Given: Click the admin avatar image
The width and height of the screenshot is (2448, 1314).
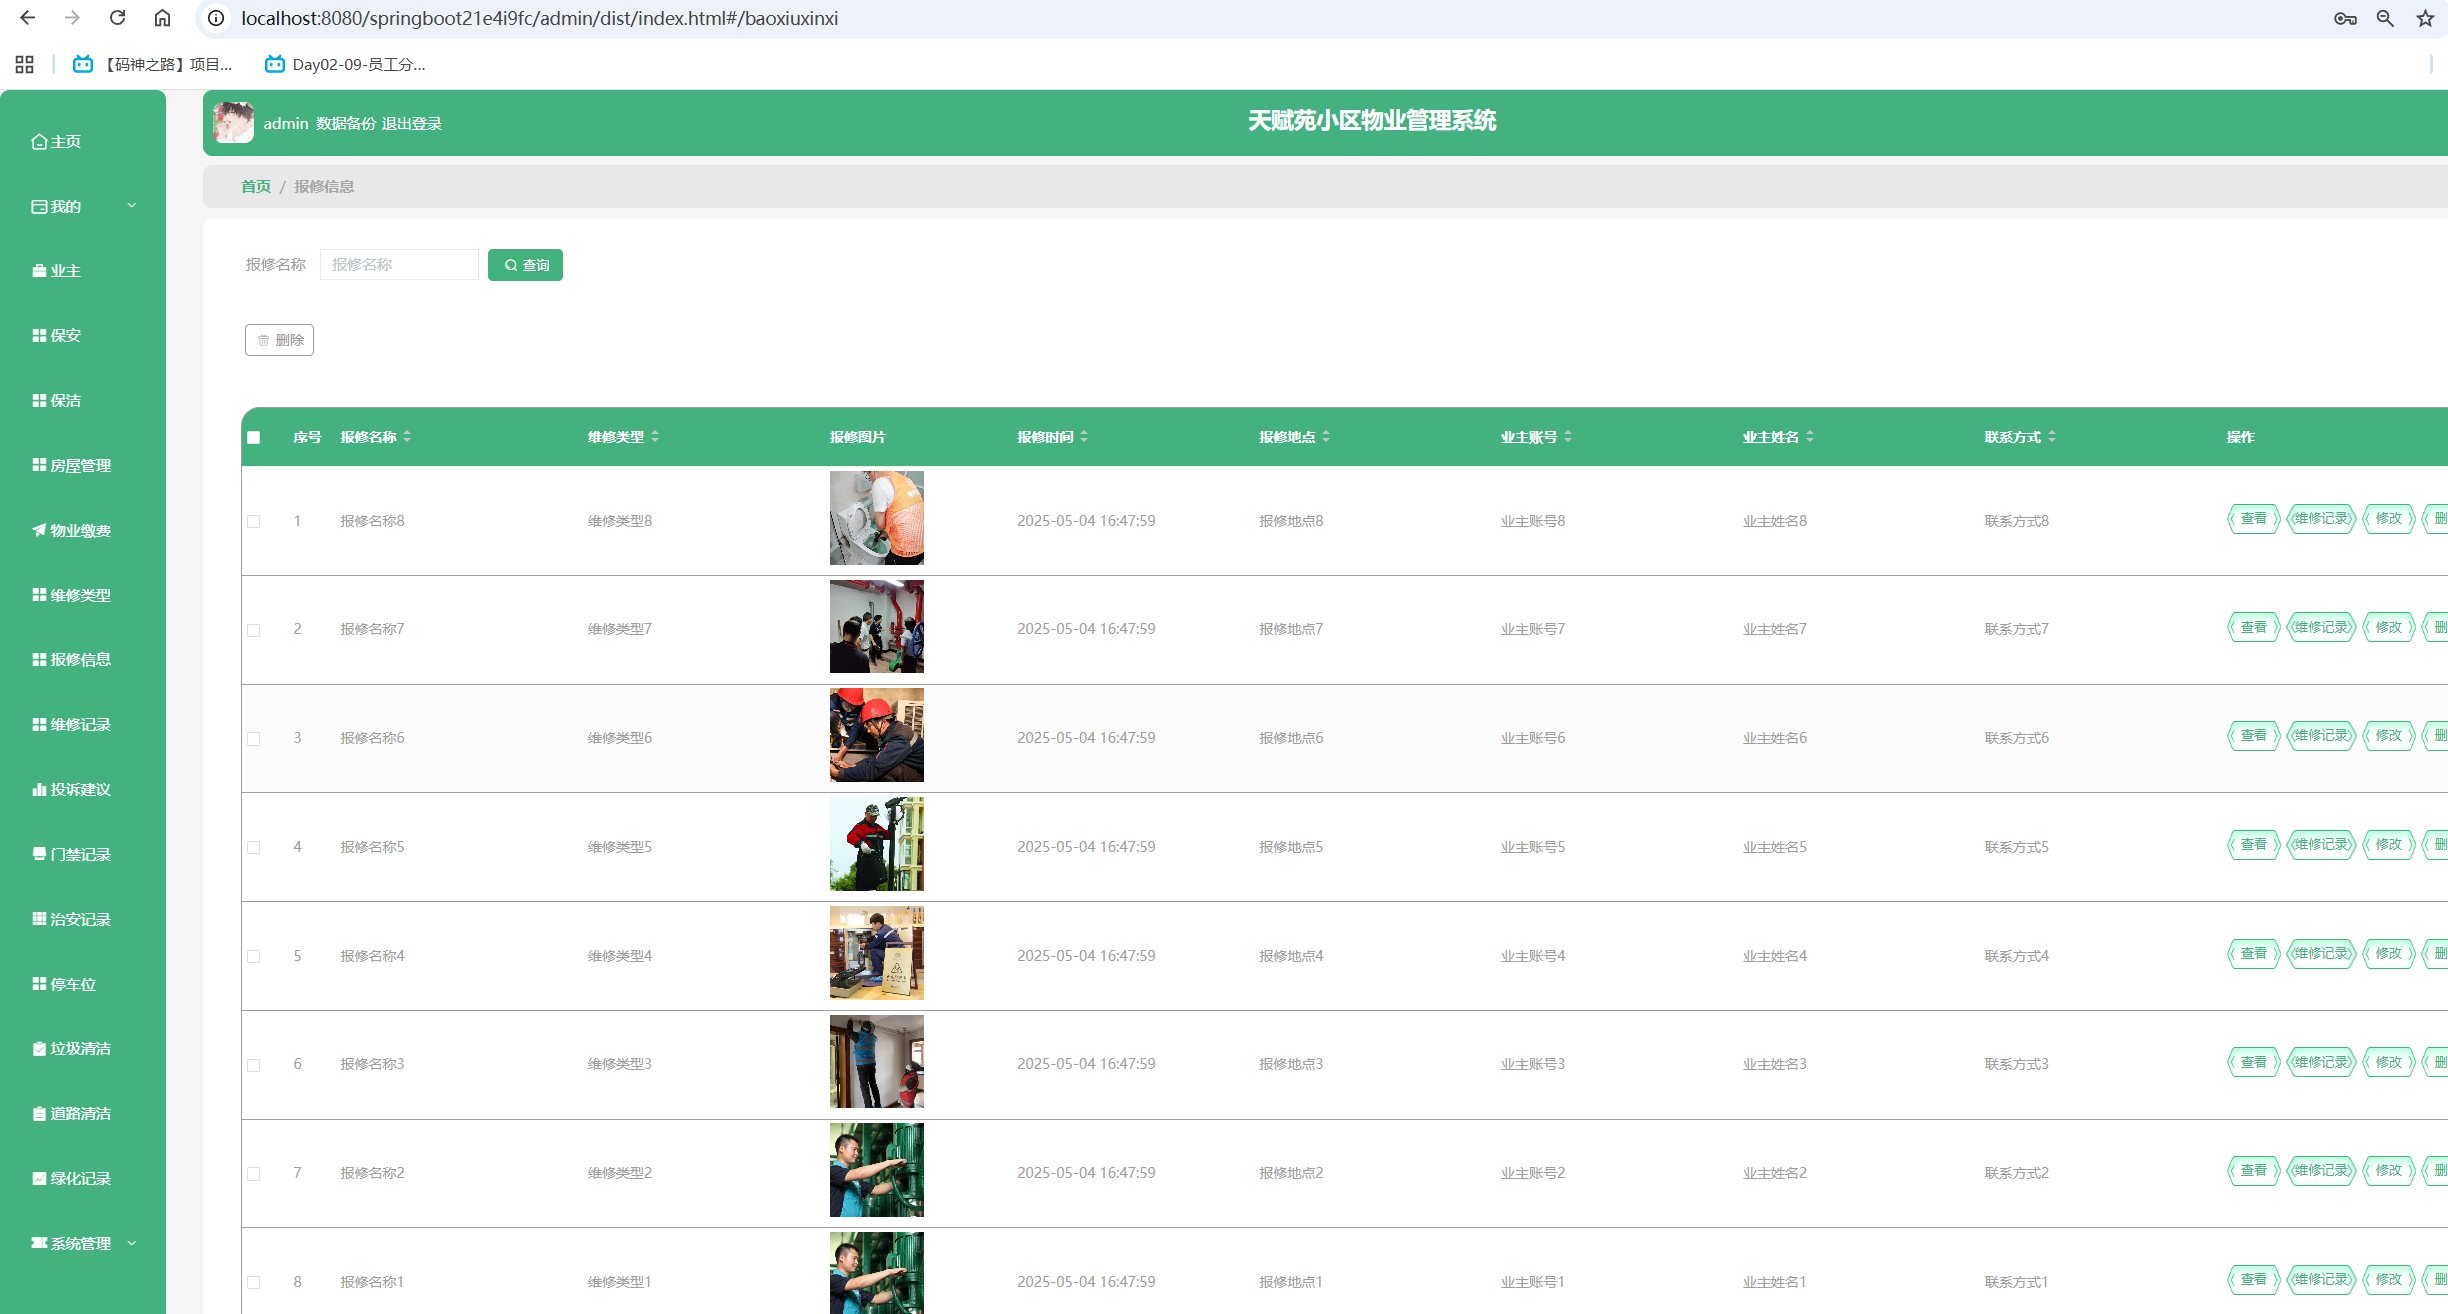Looking at the screenshot, I should click(233, 123).
